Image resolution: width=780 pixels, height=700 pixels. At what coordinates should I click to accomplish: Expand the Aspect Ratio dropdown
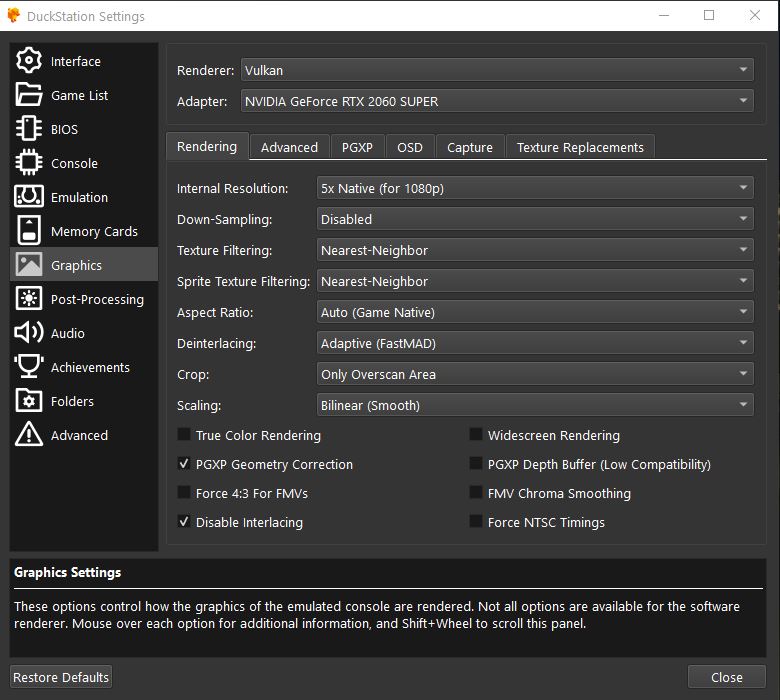click(x=535, y=312)
